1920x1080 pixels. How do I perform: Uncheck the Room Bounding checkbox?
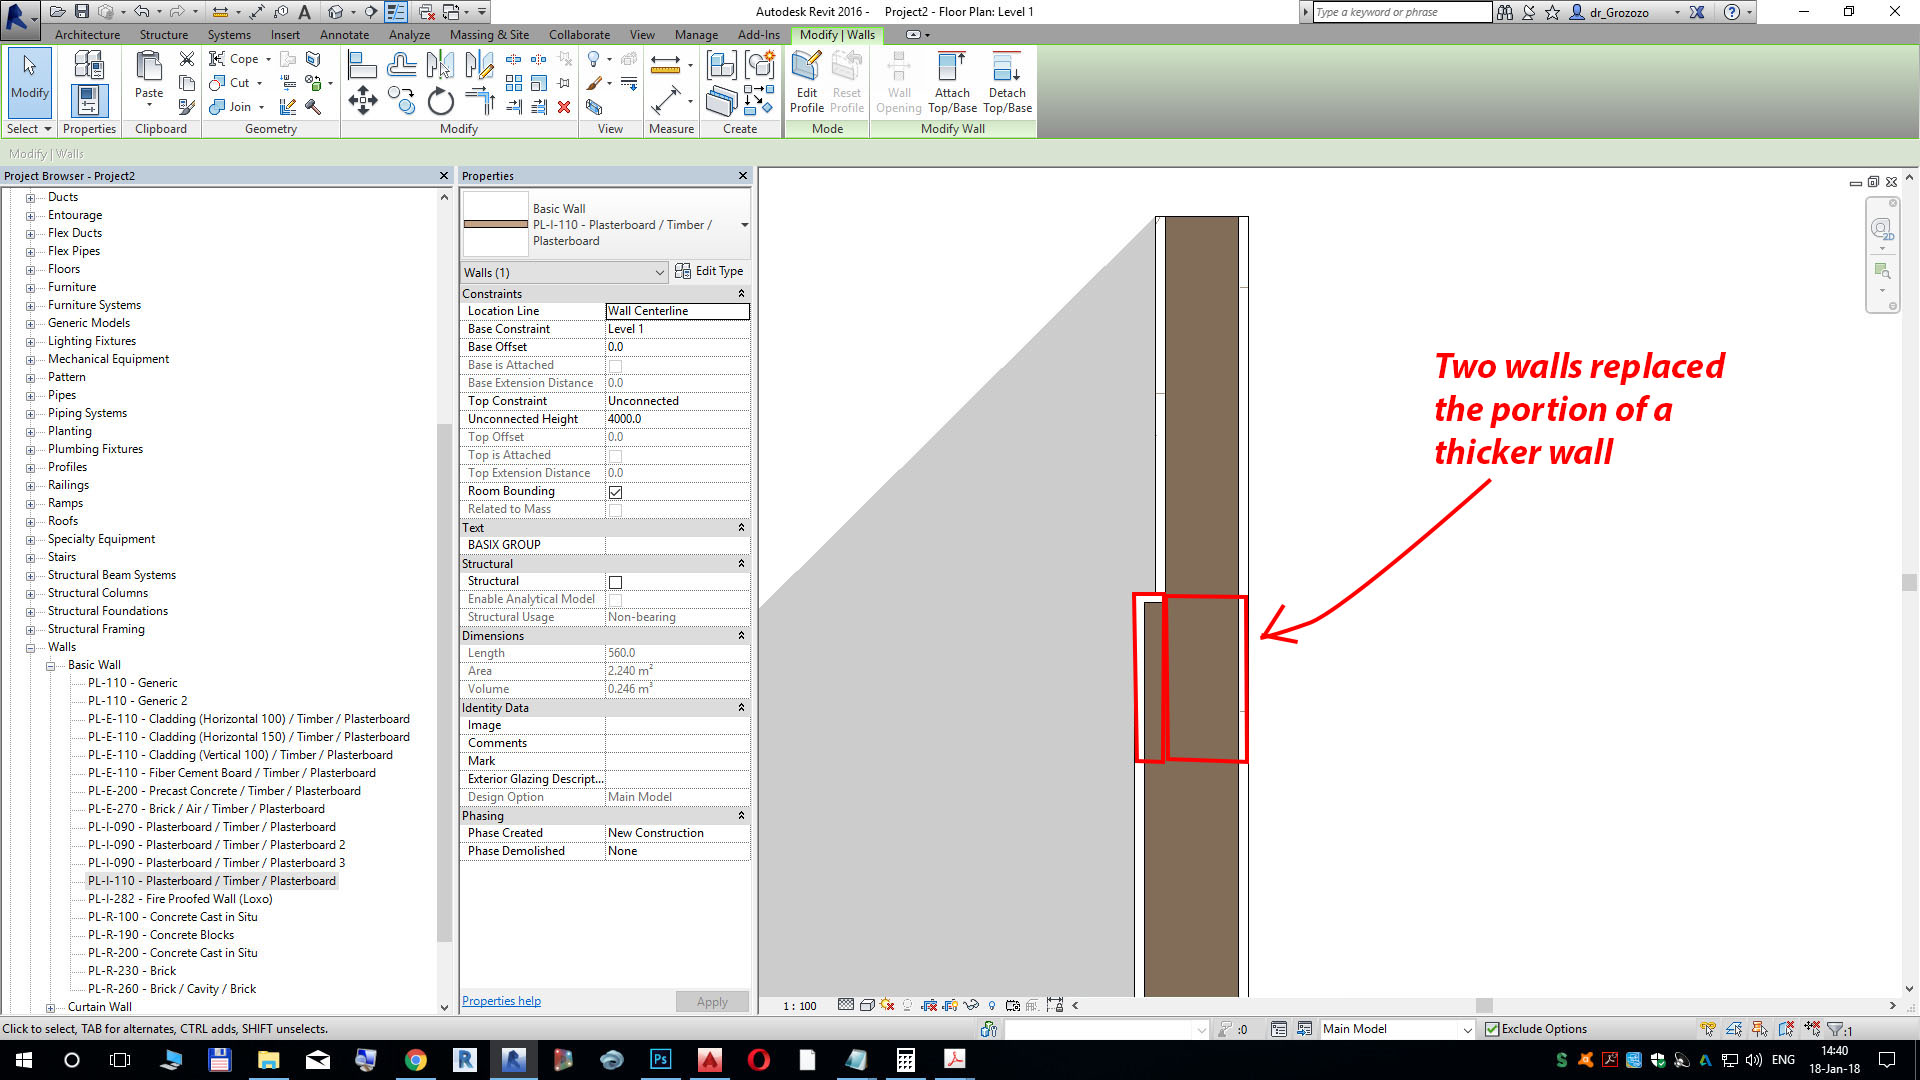pos(615,491)
